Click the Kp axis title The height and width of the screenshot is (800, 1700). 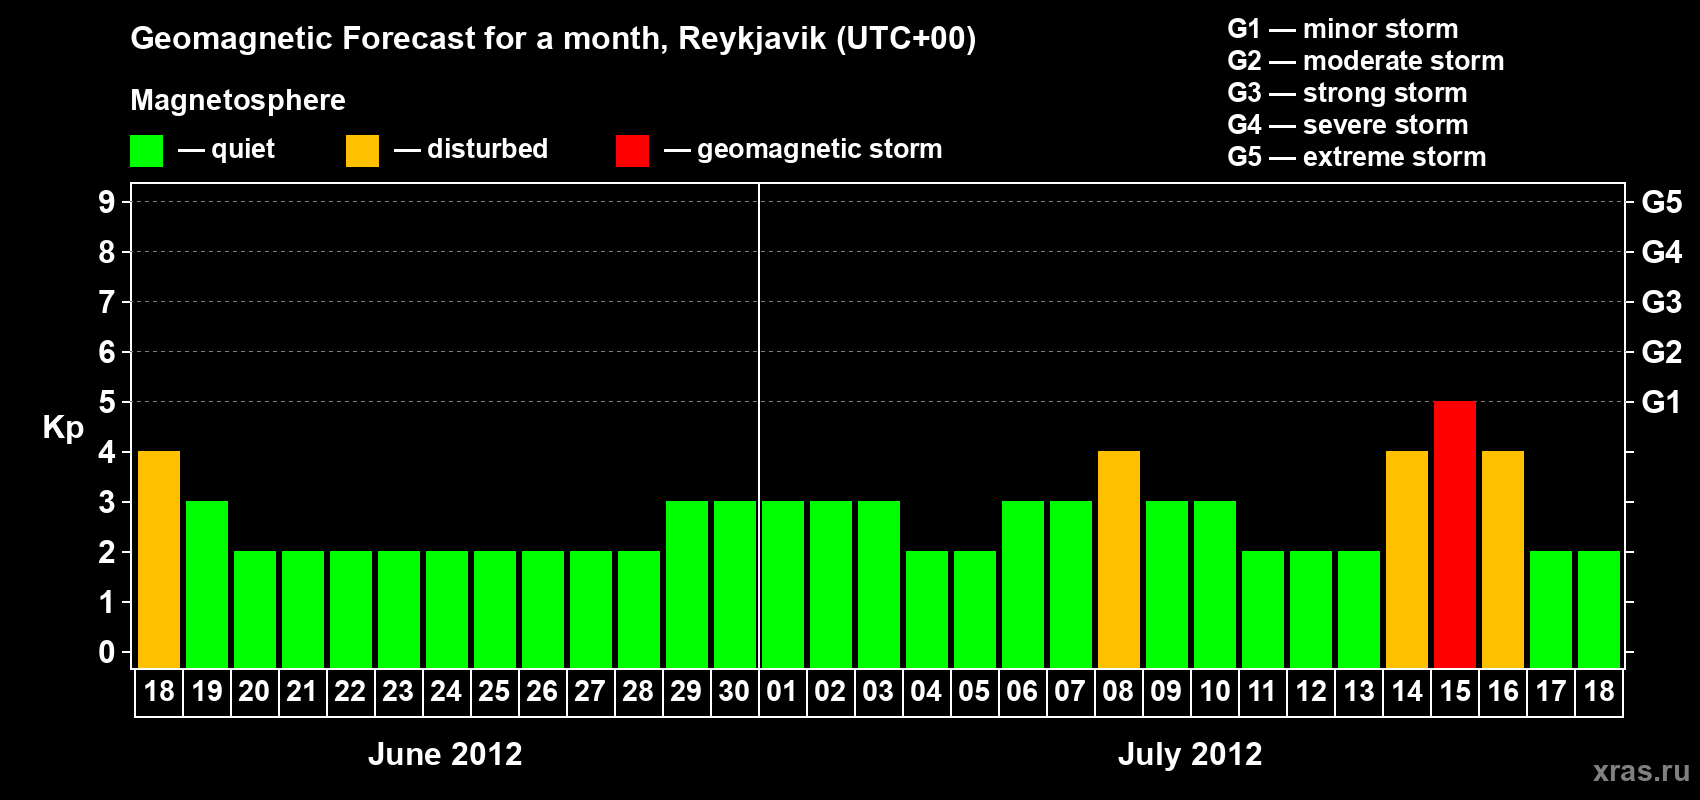point(63,428)
